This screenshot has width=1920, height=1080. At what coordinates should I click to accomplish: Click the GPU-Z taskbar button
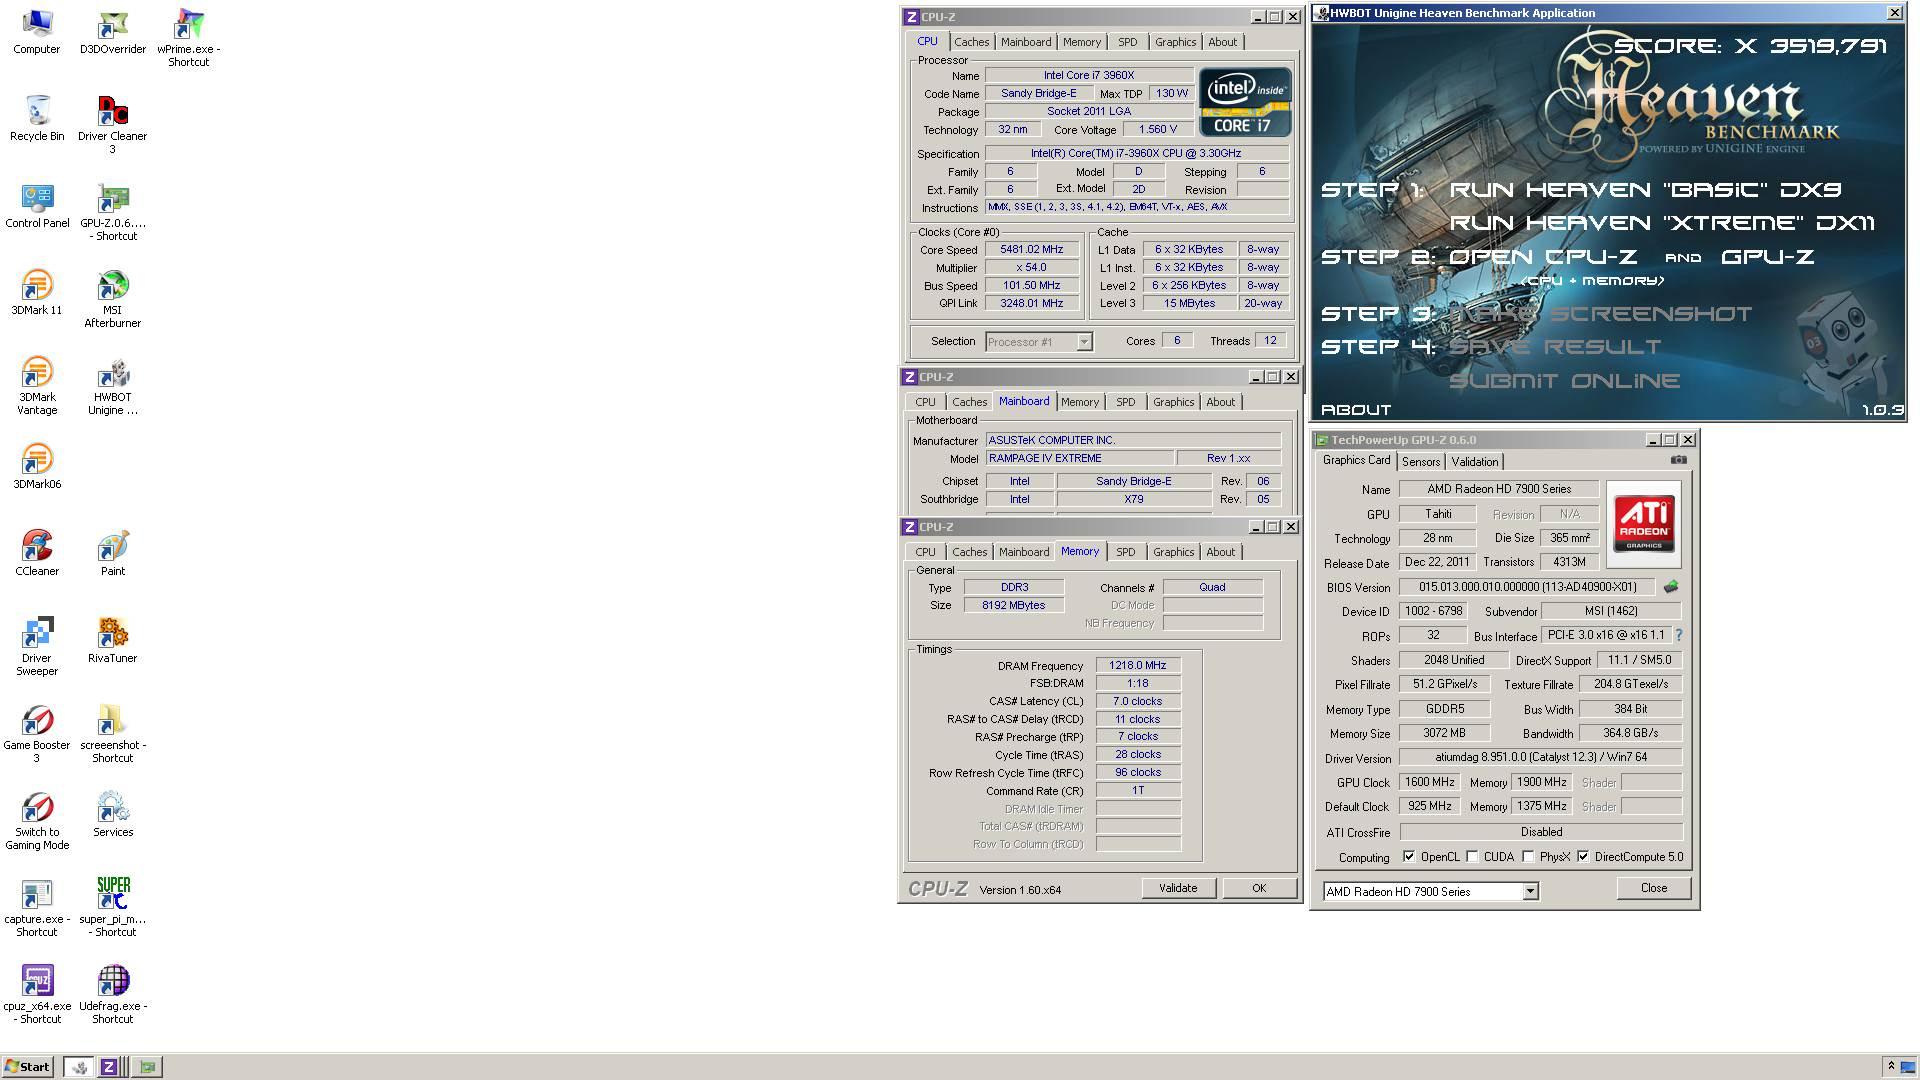point(148,1067)
